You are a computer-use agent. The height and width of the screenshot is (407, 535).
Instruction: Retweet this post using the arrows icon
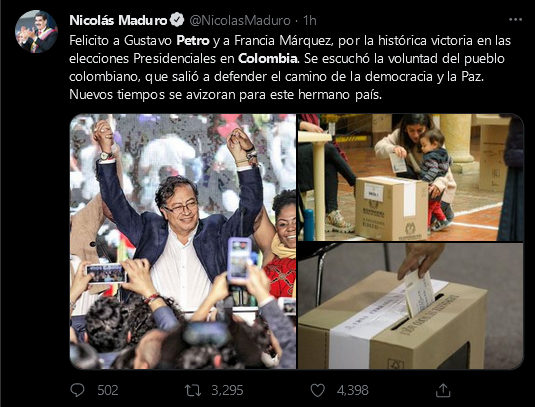pos(193,390)
